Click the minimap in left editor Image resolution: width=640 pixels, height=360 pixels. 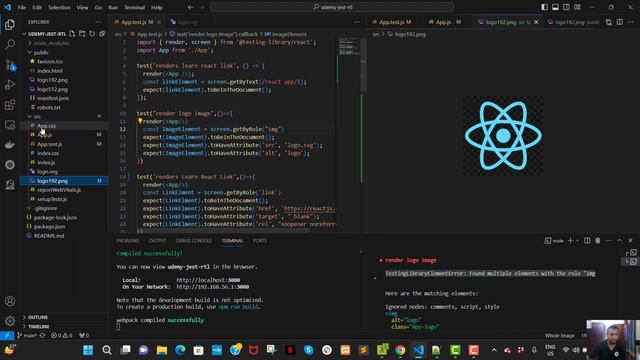point(349,47)
